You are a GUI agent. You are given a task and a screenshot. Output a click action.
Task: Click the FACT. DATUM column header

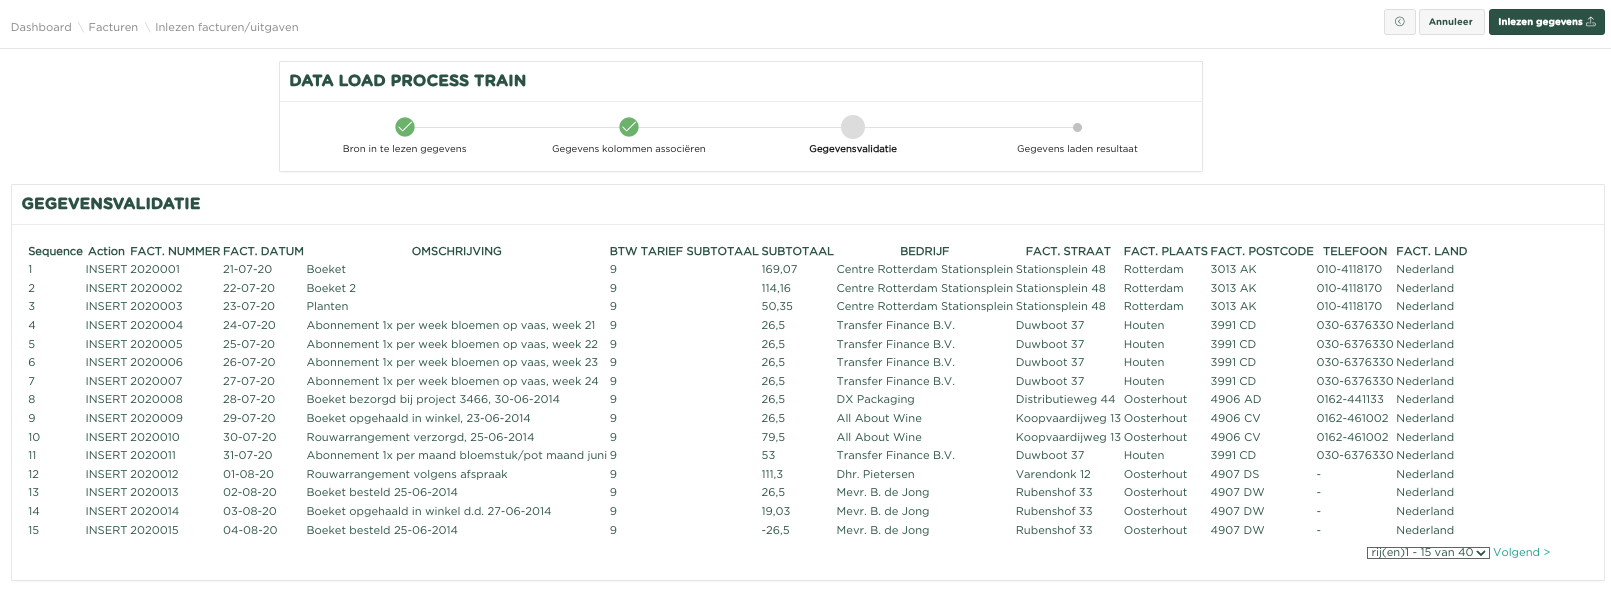tap(263, 251)
